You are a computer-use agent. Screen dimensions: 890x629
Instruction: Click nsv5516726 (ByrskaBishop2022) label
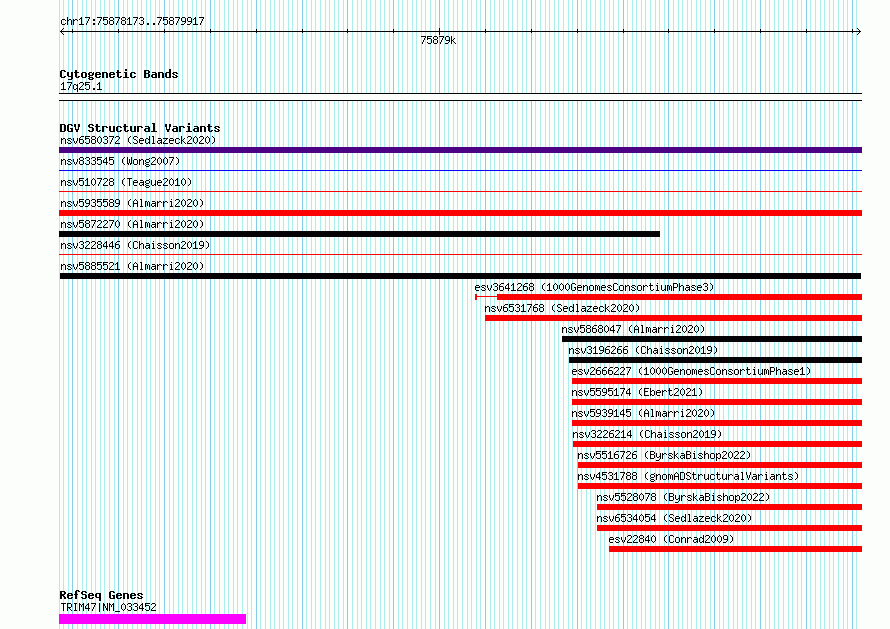point(664,455)
